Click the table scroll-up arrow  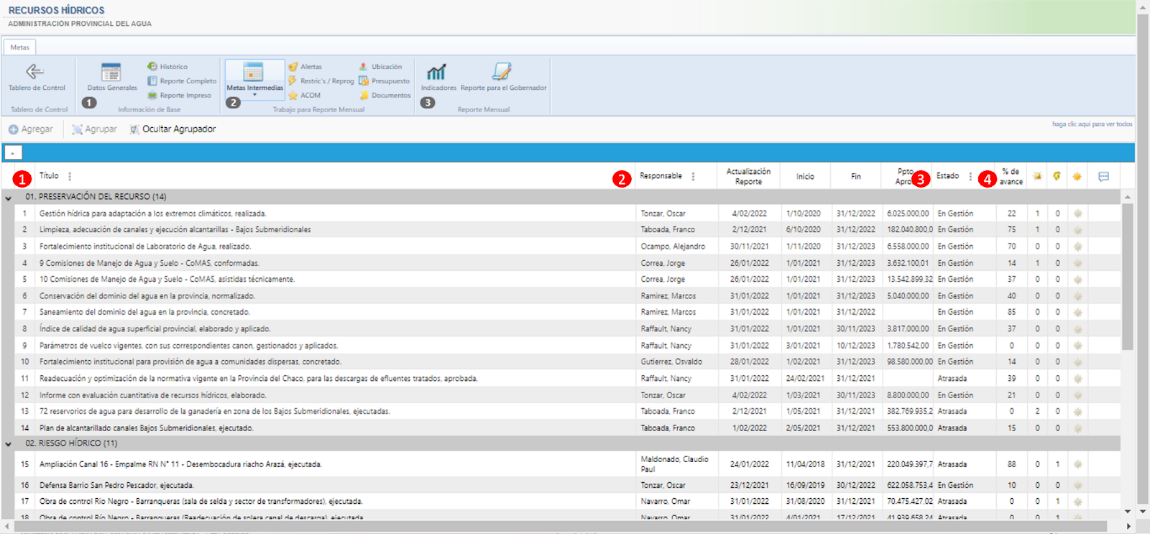pyautogui.click(x=1128, y=196)
